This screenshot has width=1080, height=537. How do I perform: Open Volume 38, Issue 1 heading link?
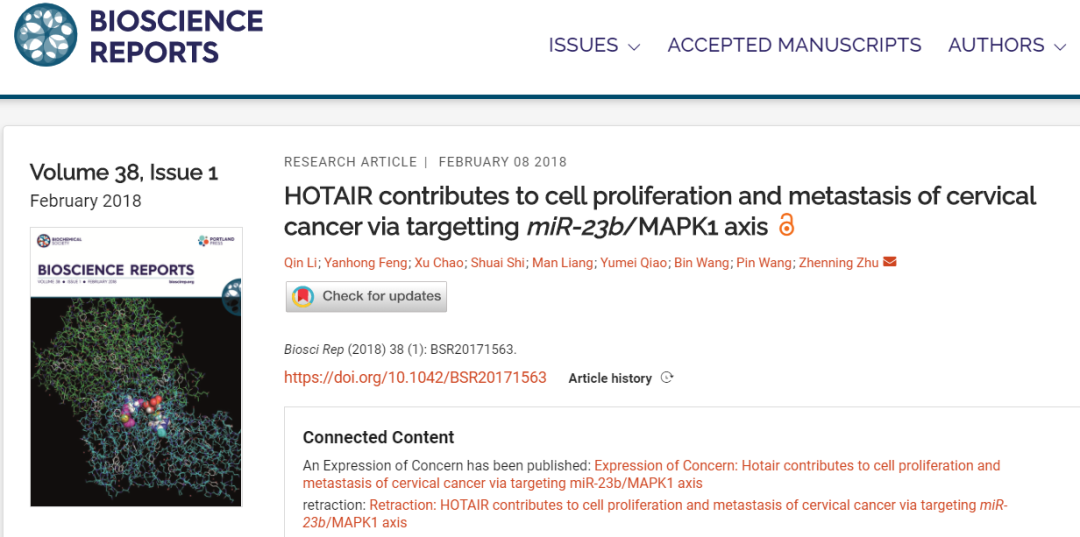(x=124, y=172)
